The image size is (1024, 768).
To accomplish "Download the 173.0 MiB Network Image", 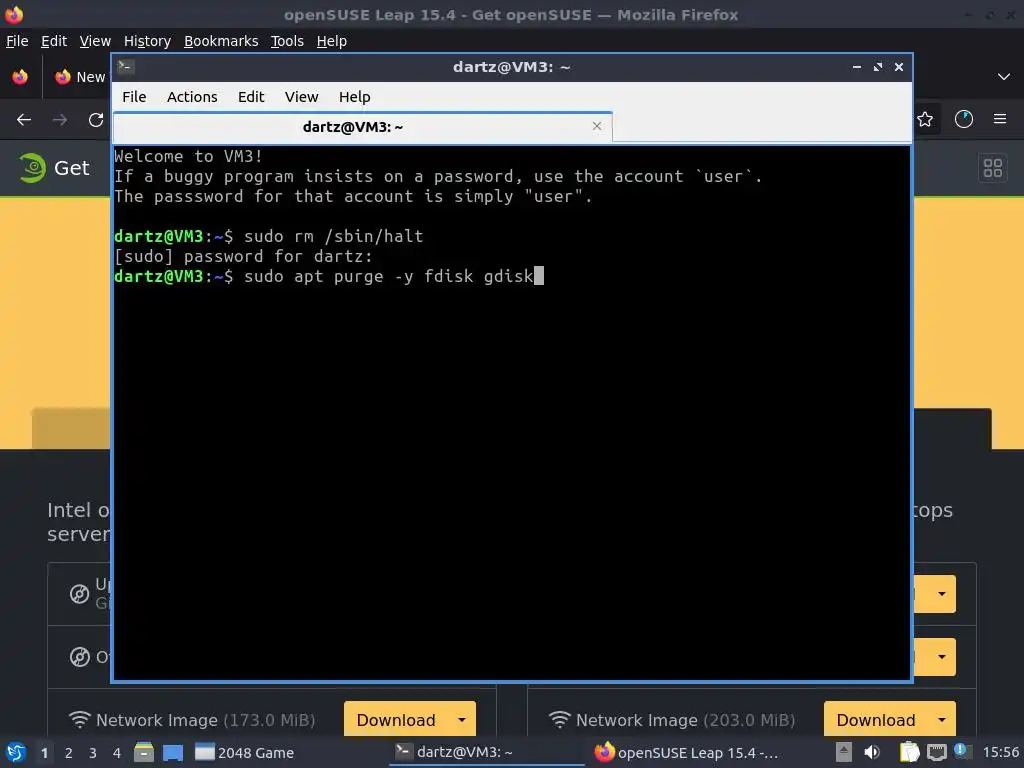I will coord(396,720).
